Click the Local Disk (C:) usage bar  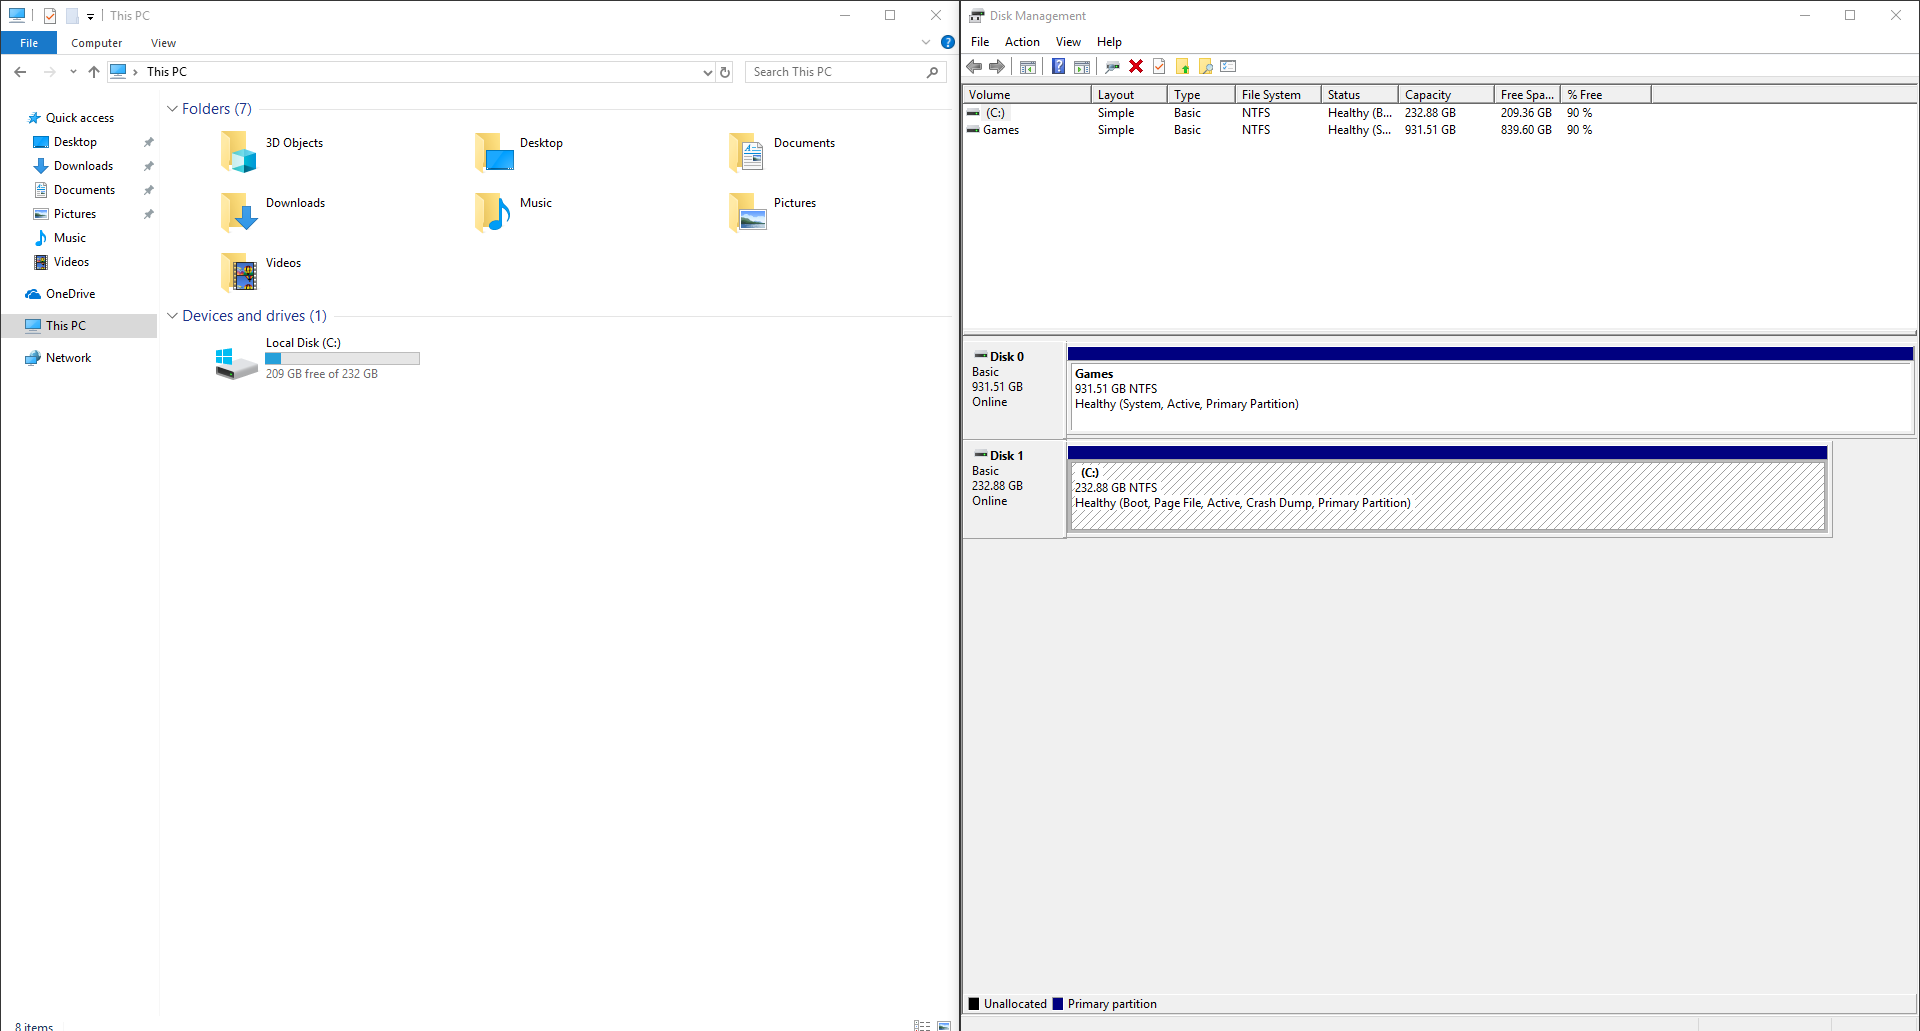coord(343,358)
